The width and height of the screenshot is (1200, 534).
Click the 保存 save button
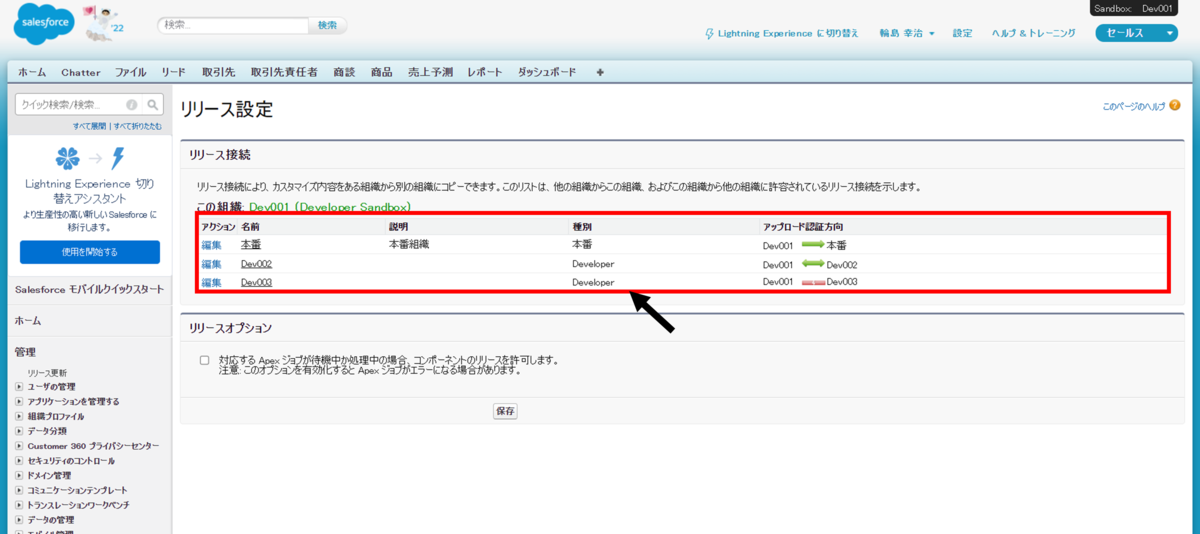point(505,411)
